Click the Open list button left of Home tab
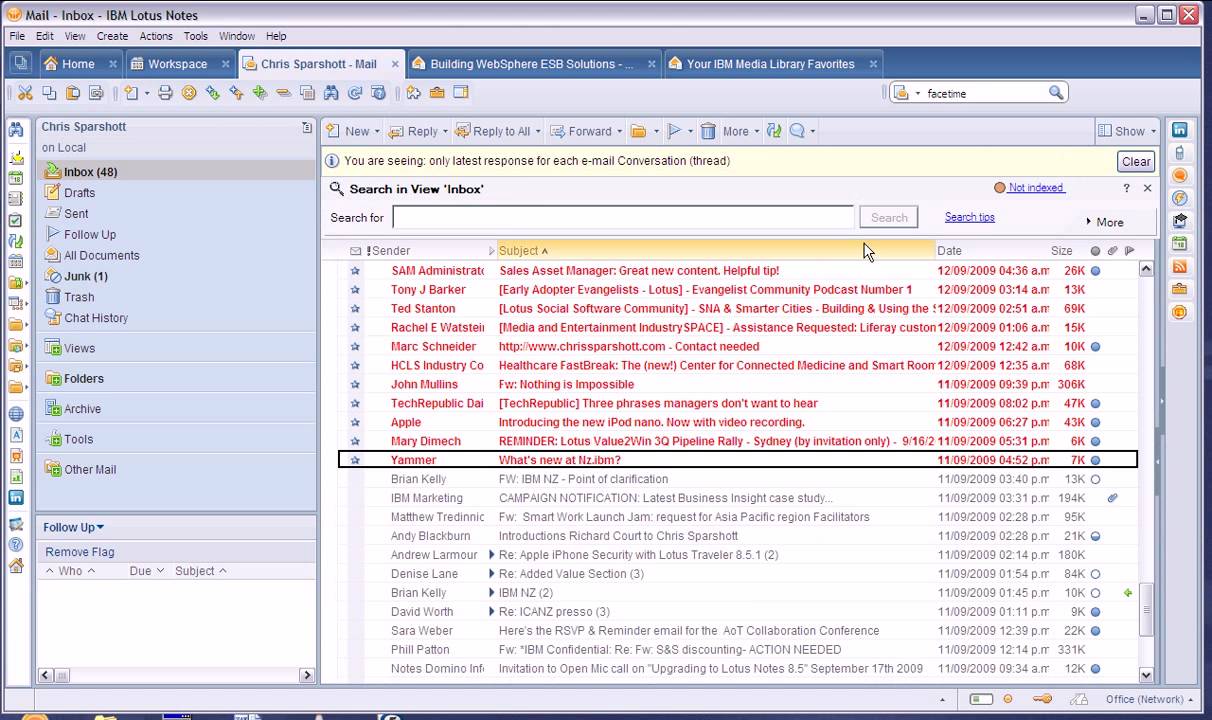Viewport: 1212px width, 720px height. coord(20,64)
